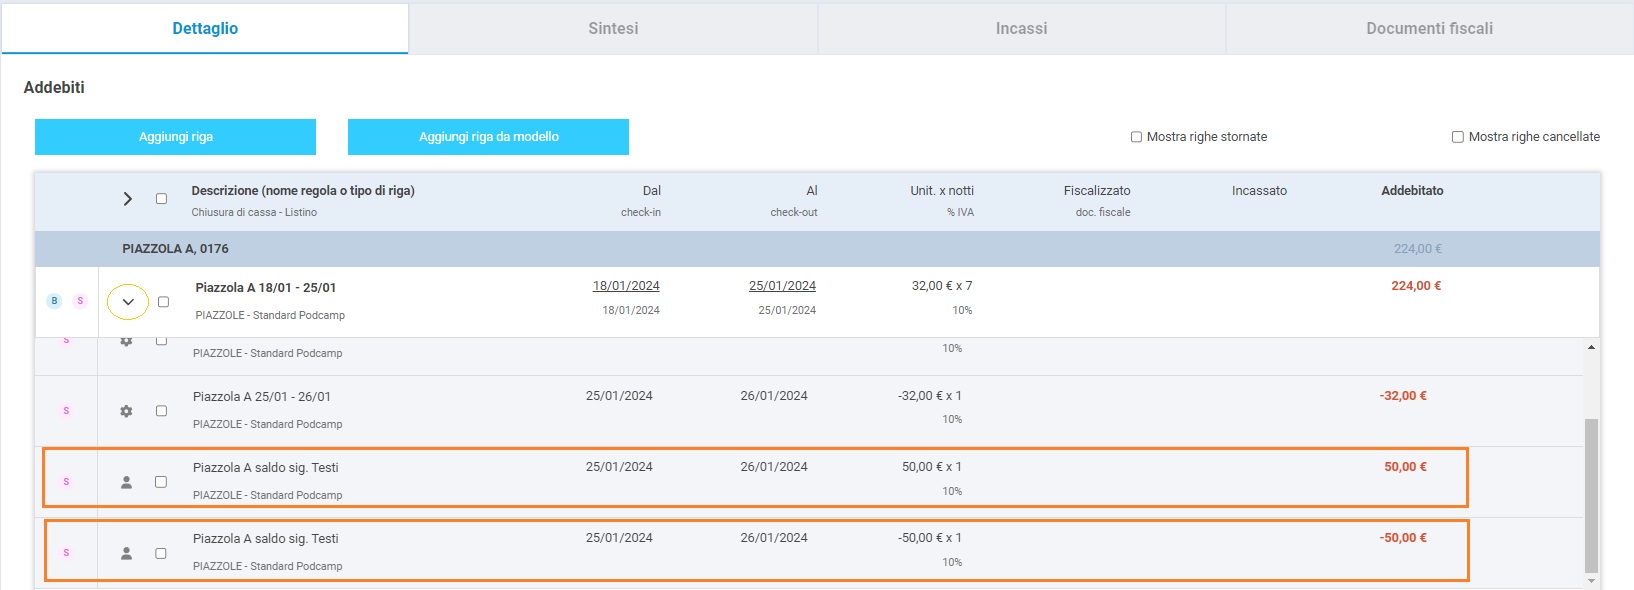Click person icon on the 50,00 € saldo row

tap(126, 482)
